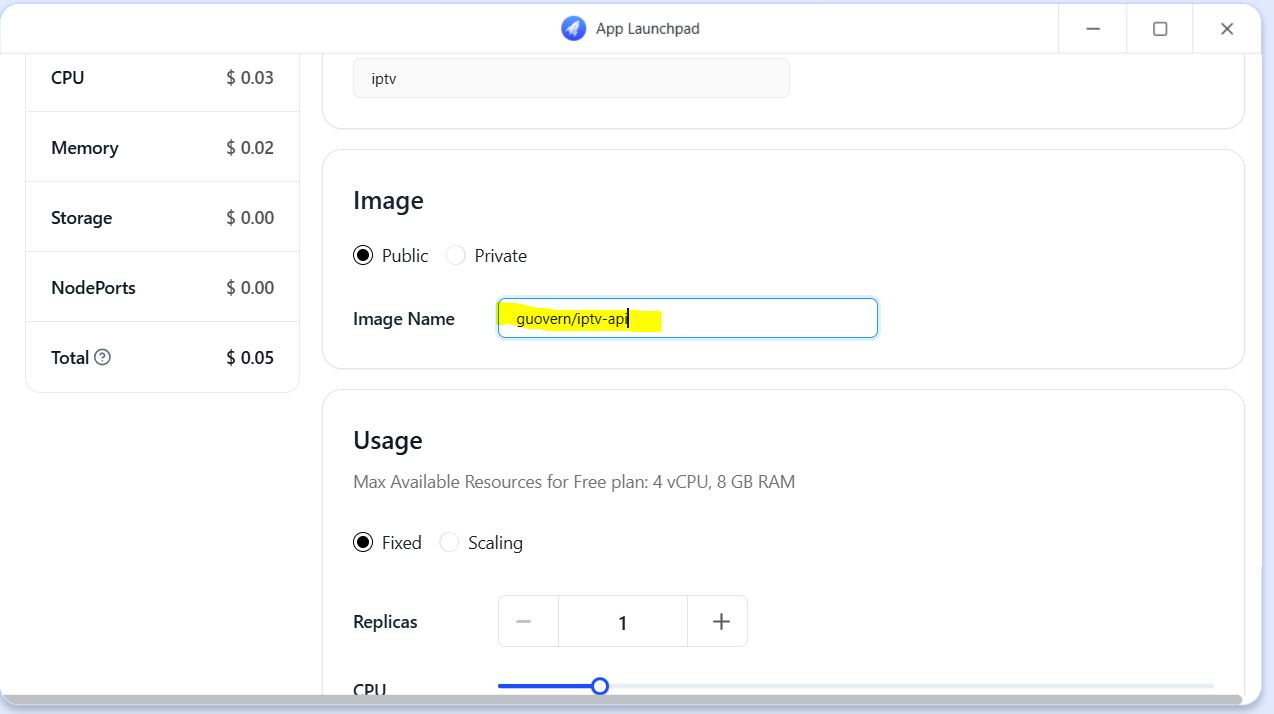Click the Memory cost row
1274x714 pixels.
[x=162, y=148]
